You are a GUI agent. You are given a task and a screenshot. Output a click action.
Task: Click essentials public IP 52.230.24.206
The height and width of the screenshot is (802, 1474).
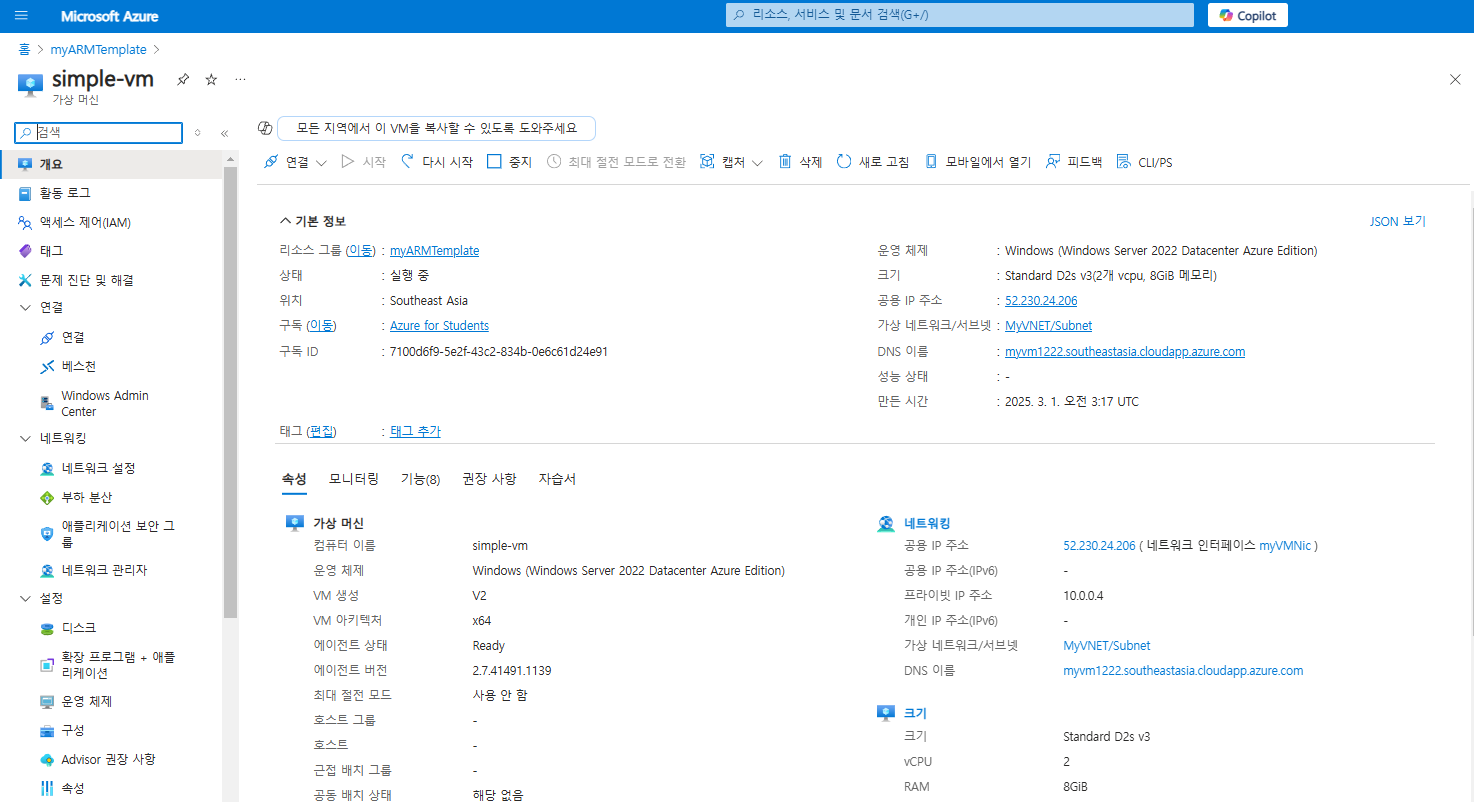pyautogui.click(x=1041, y=301)
